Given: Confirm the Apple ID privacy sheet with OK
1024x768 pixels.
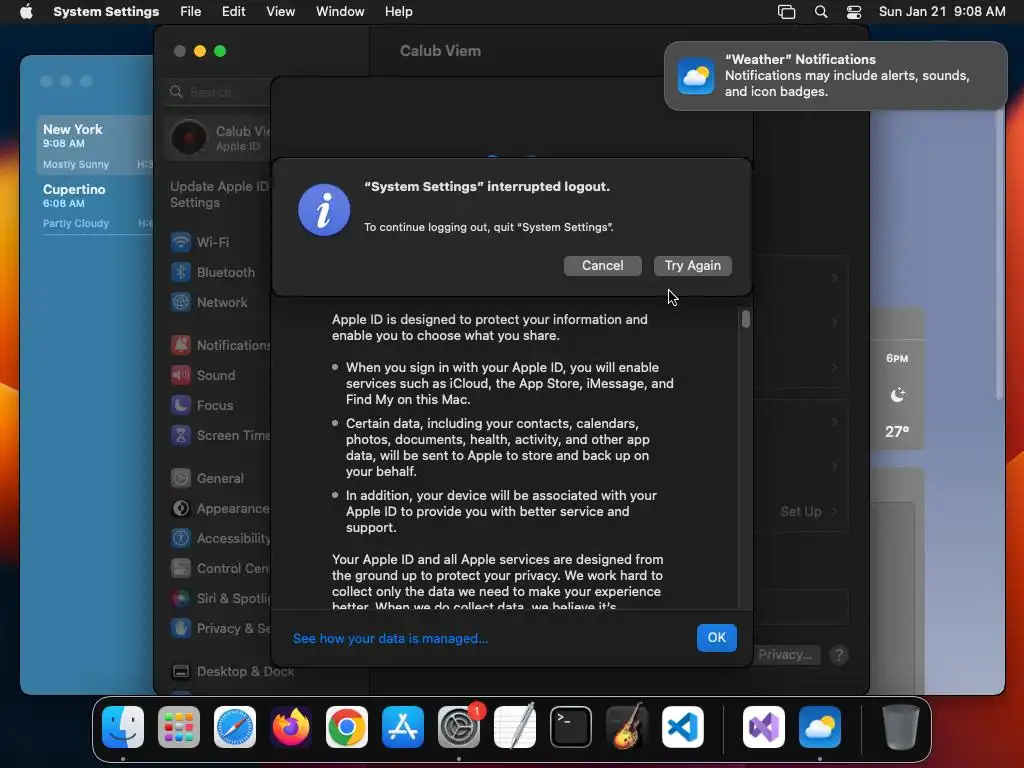Looking at the screenshot, I should (x=716, y=637).
